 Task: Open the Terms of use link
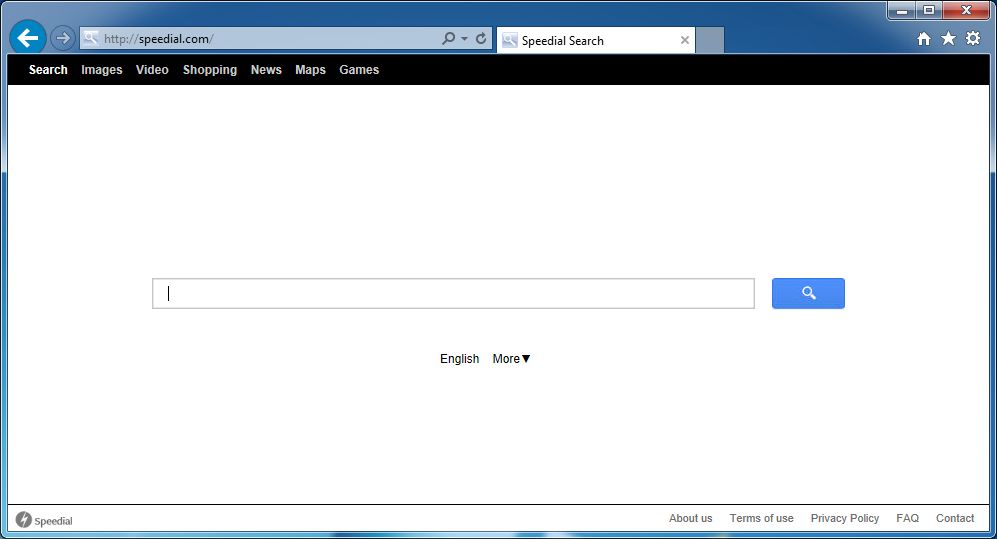click(x=761, y=518)
